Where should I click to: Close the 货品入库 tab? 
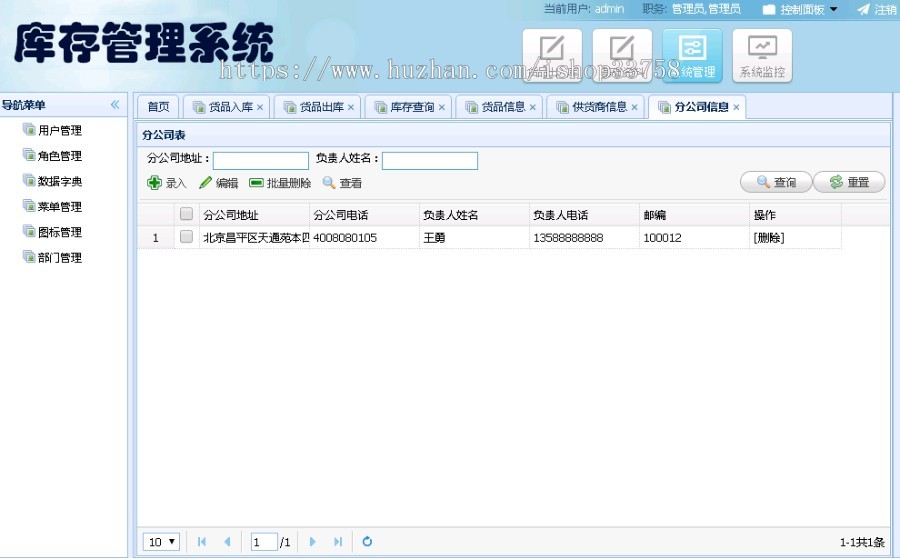(260, 107)
